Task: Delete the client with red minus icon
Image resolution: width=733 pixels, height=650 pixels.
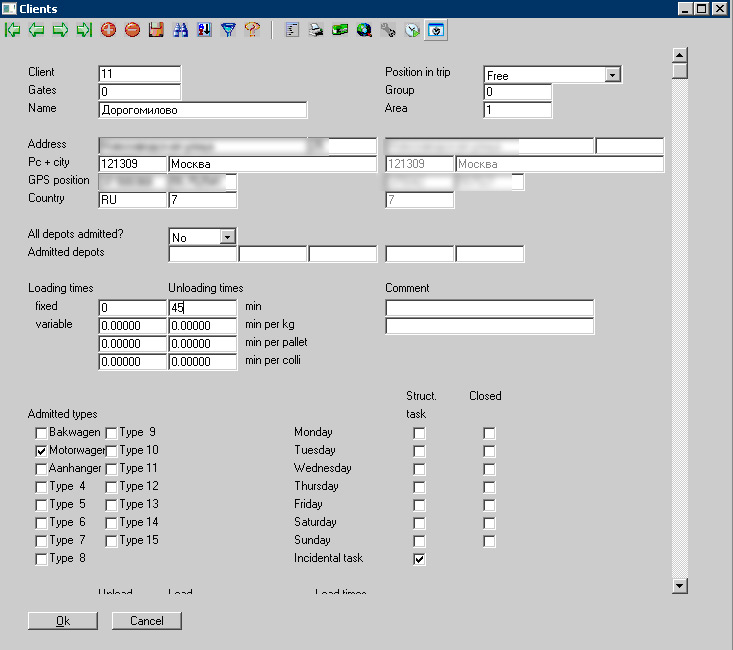Action: pyautogui.click(x=133, y=30)
